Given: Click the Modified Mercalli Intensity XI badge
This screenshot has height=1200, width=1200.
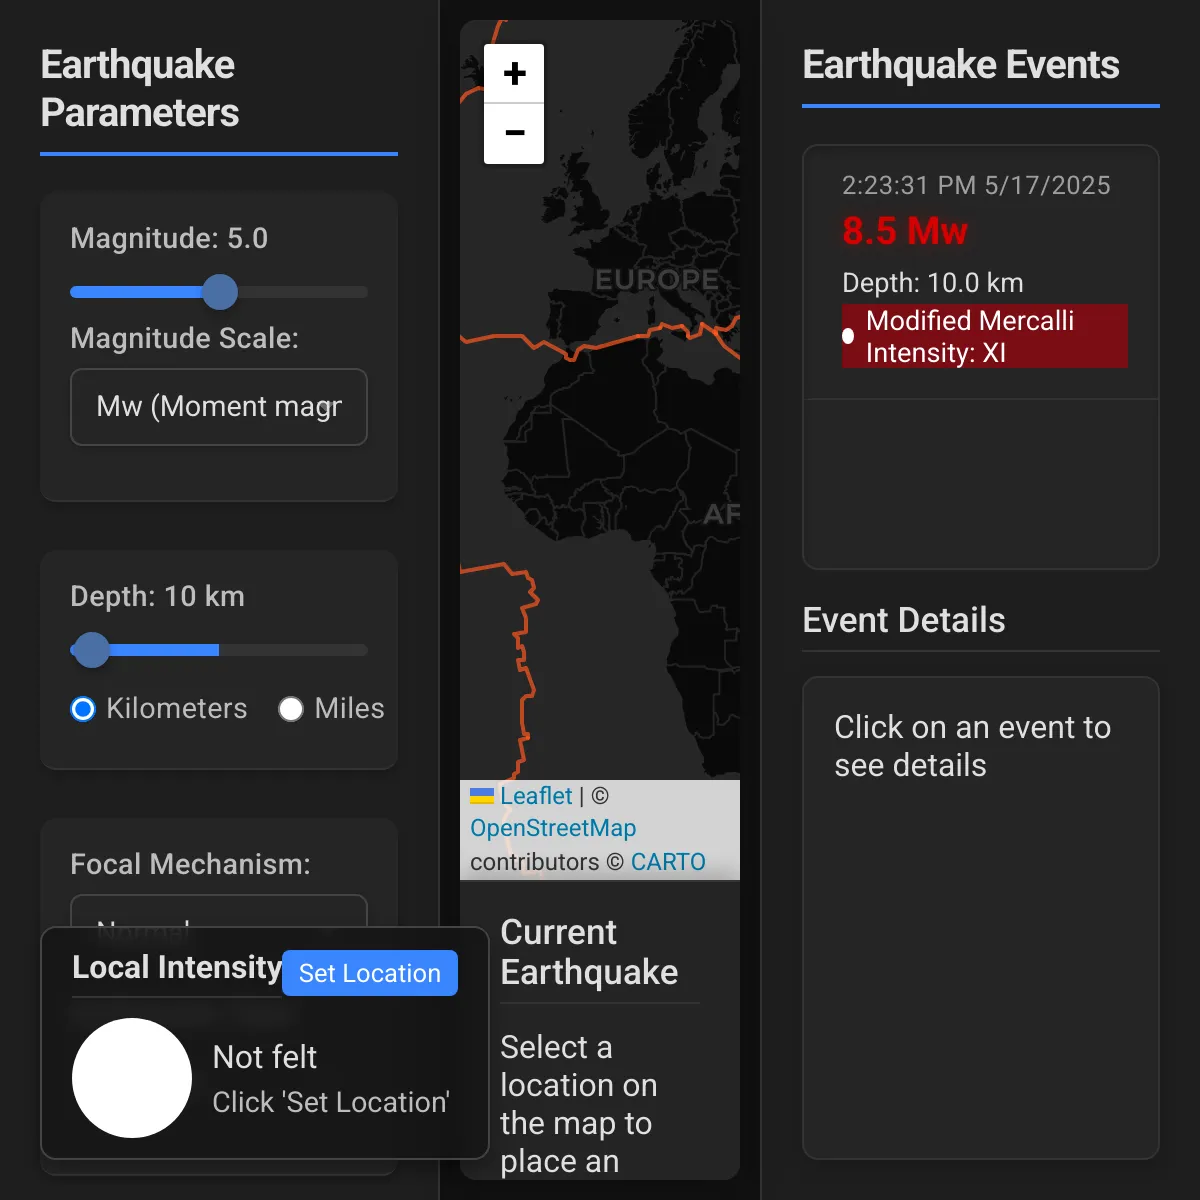Looking at the screenshot, I should (x=985, y=337).
